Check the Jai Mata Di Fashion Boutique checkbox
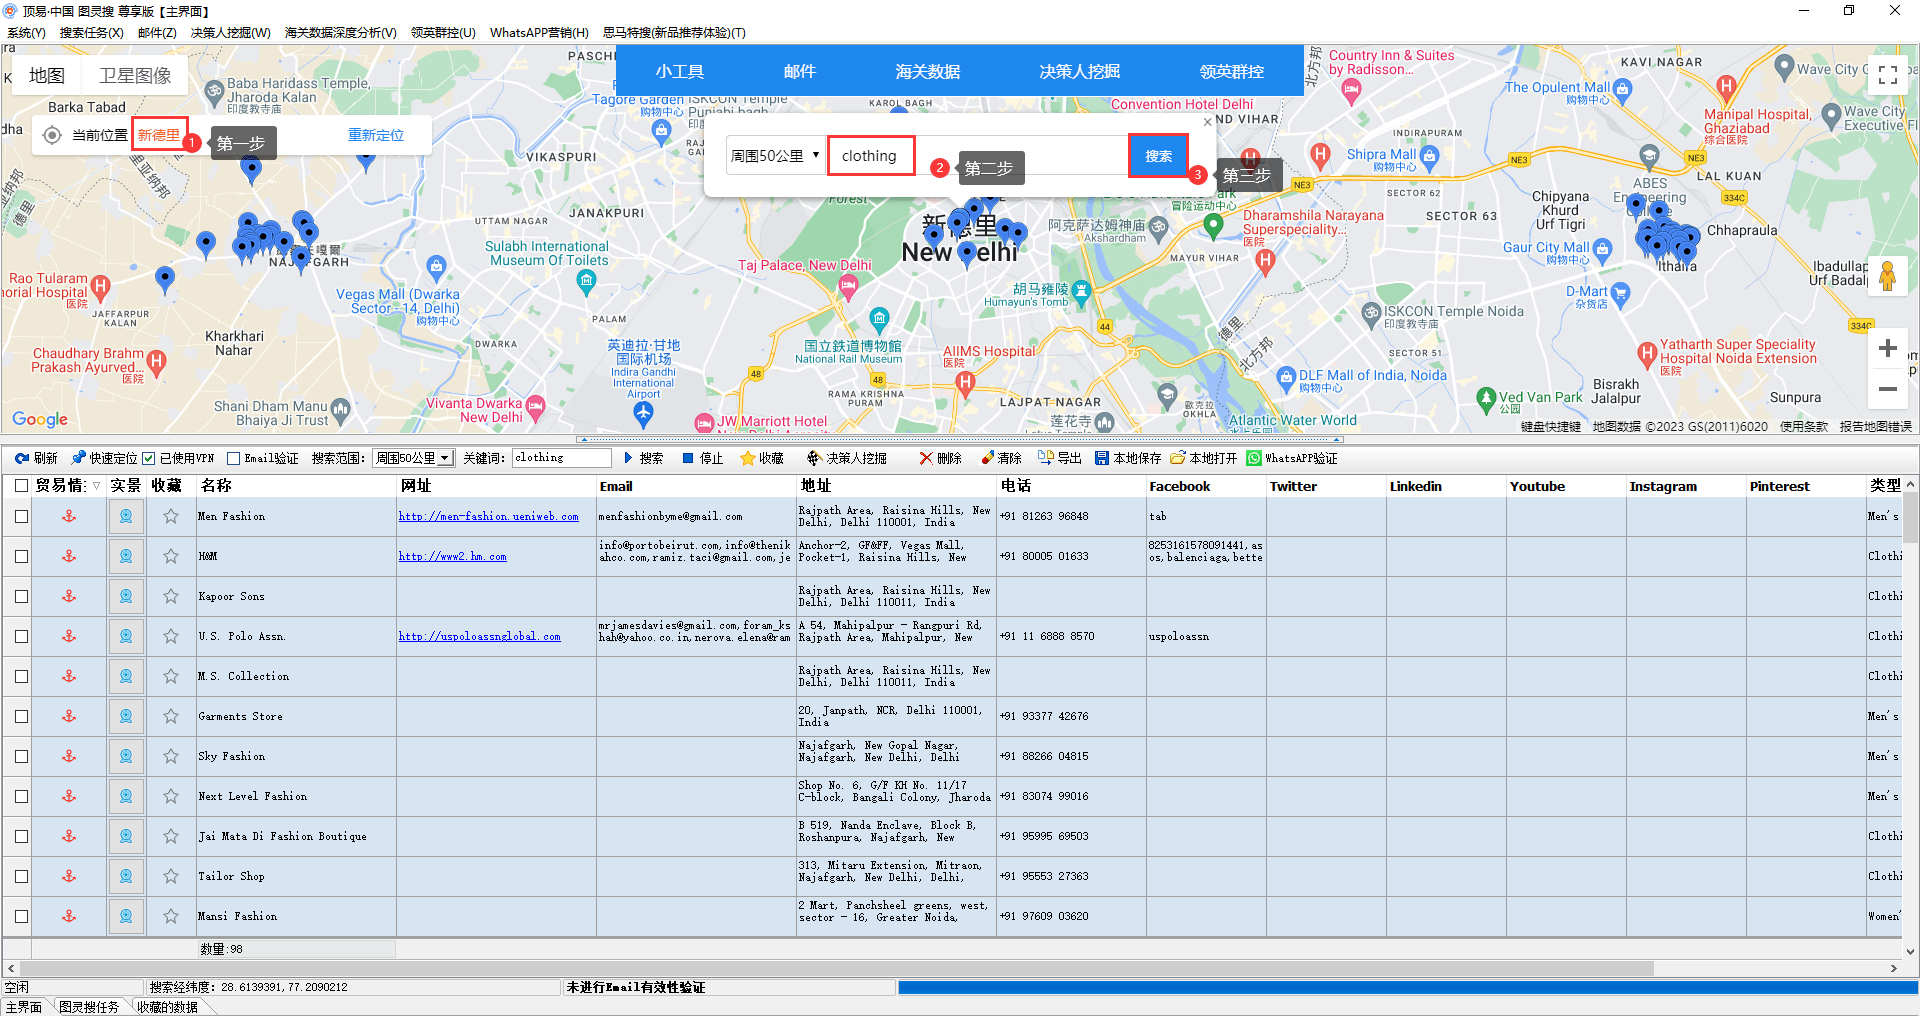The width and height of the screenshot is (1920, 1016). click(x=21, y=836)
